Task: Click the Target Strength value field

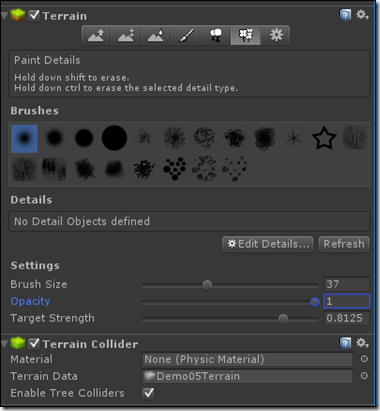Action: pyautogui.click(x=347, y=318)
